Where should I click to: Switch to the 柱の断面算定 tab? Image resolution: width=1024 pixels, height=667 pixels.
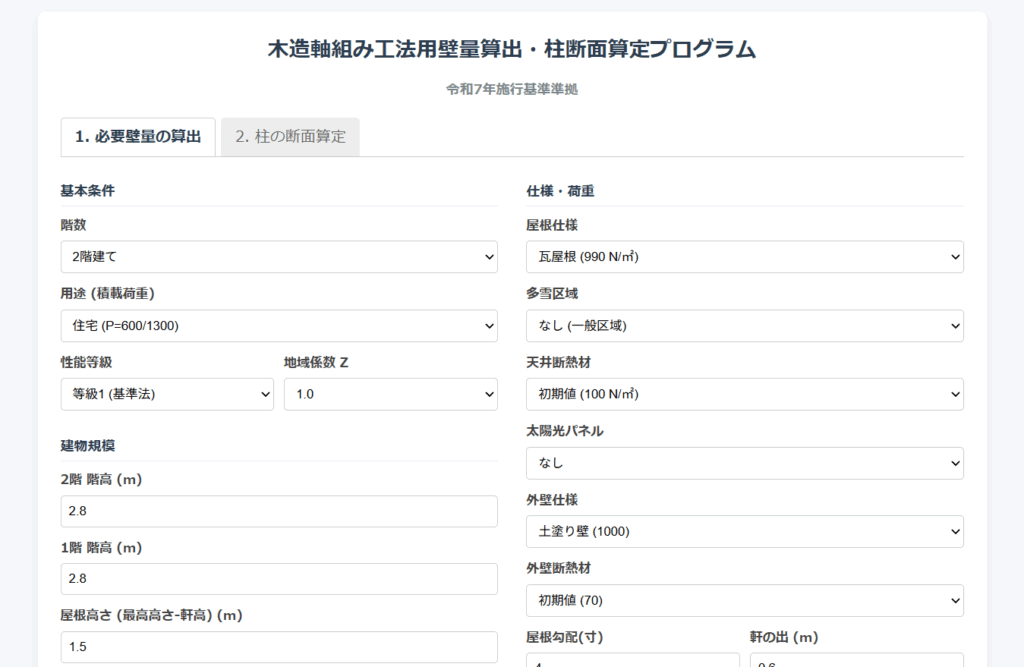pyautogui.click(x=290, y=137)
